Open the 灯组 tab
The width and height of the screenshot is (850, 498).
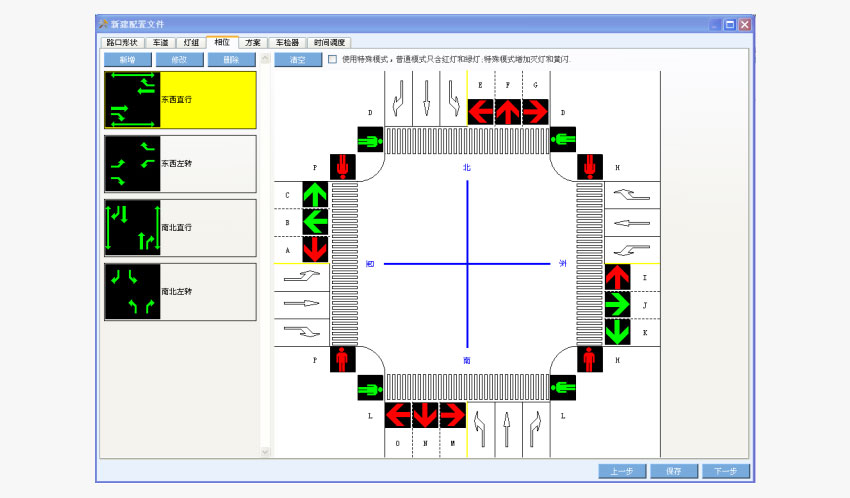pos(191,43)
